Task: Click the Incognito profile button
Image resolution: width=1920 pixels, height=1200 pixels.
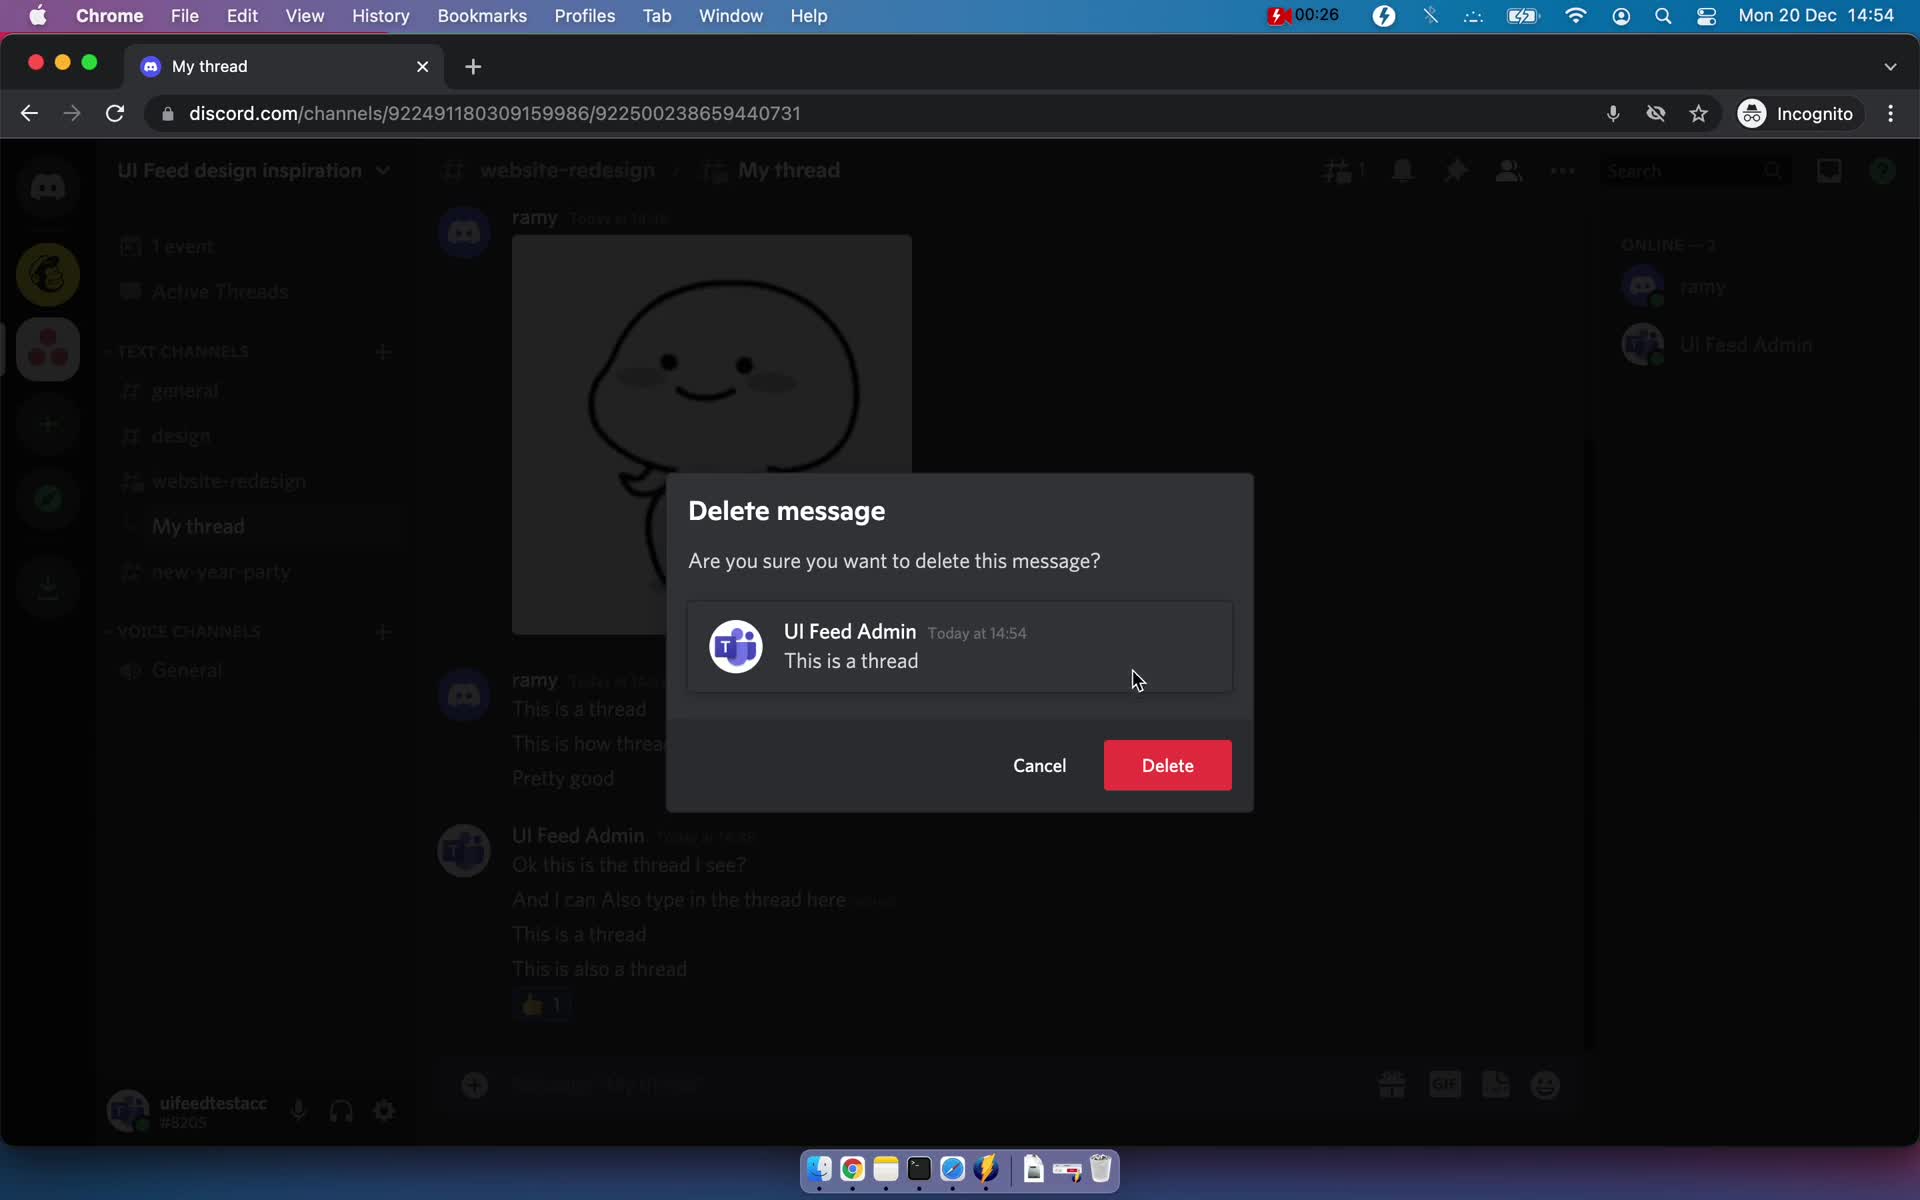Action: click(1796, 113)
